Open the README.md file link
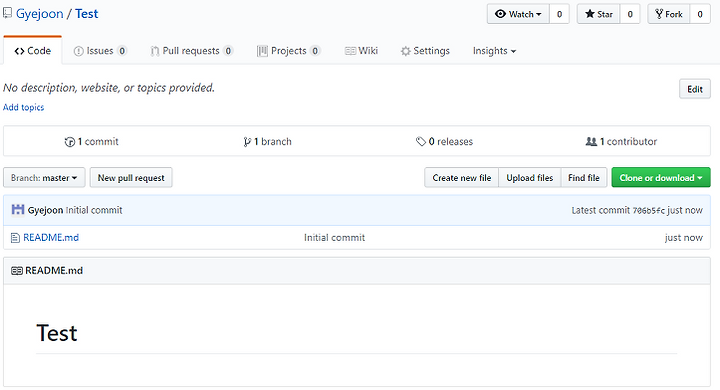The width and height of the screenshot is (720, 390). click(51, 237)
